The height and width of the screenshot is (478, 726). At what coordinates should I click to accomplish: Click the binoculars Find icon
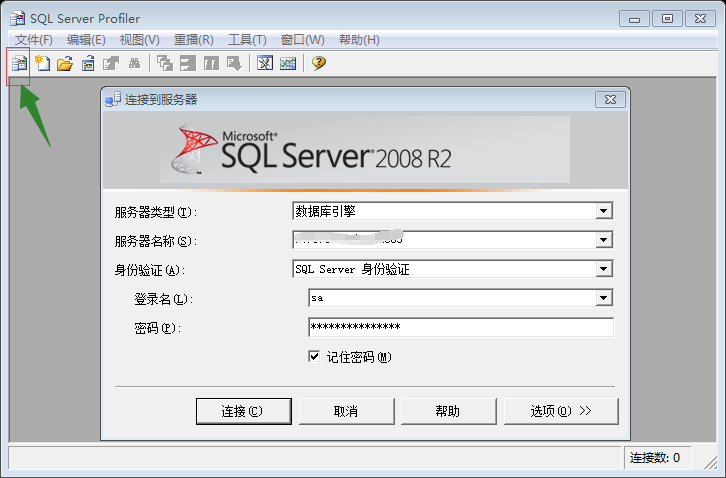(134, 63)
